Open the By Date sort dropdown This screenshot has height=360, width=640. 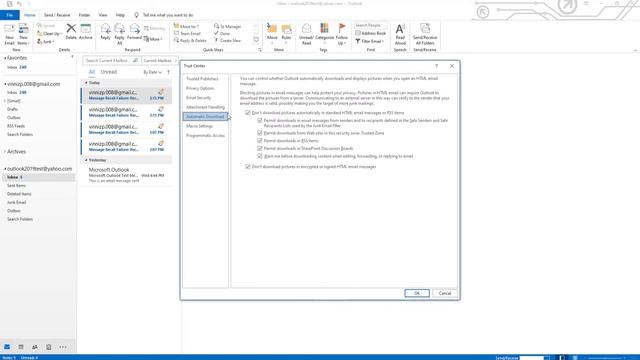[152, 72]
